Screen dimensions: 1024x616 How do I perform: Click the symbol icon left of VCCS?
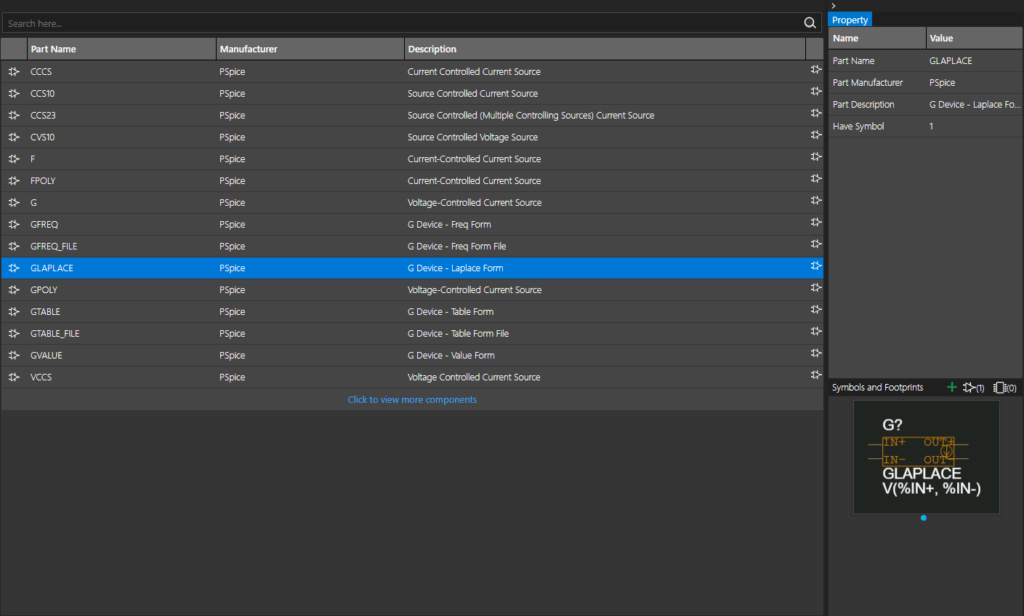[x=14, y=377]
